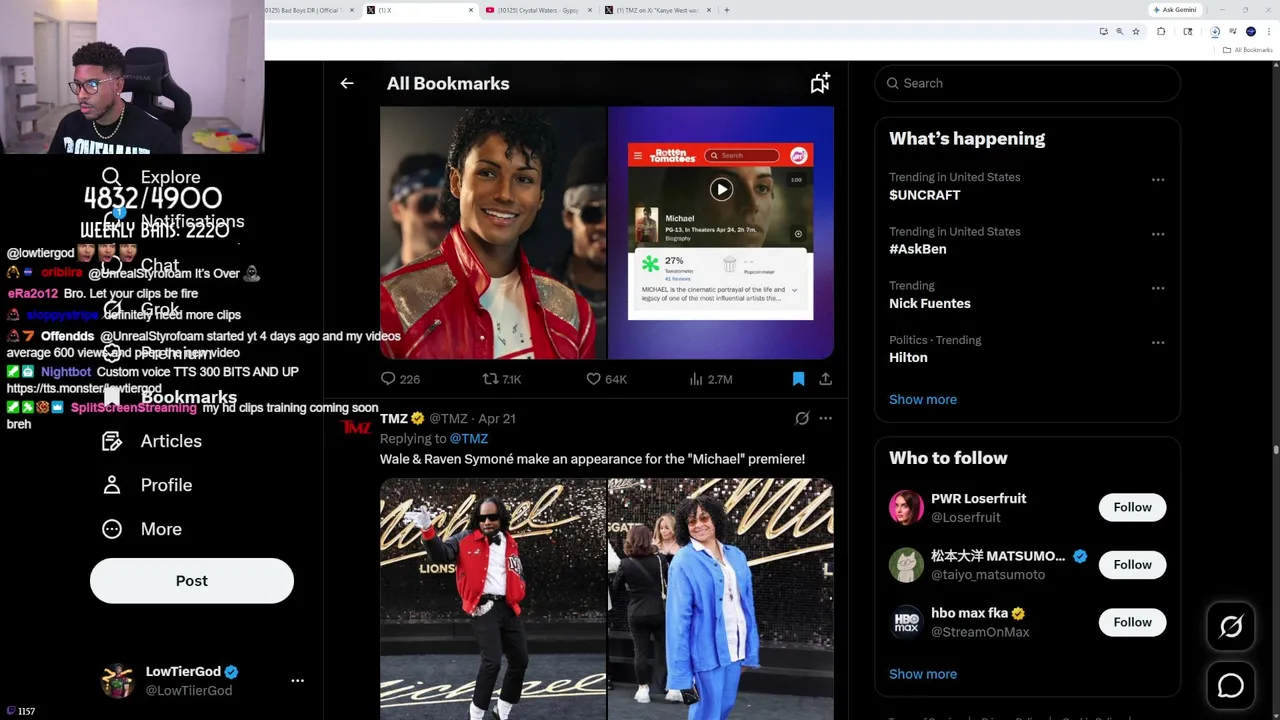Viewport: 1280px width, 720px height.
Task: Like the post with 64K likes
Action: [x=606, y=379]
